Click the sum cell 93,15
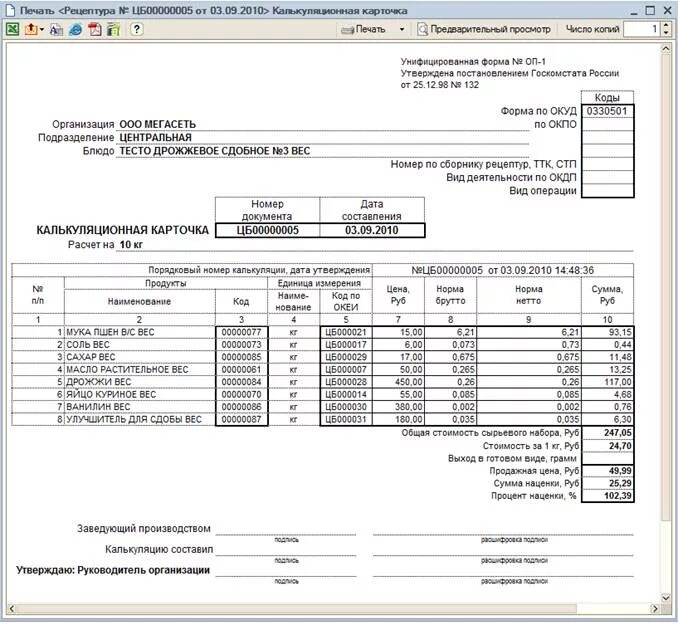Screen dimensions: 678x625 (x=608, y=332)
